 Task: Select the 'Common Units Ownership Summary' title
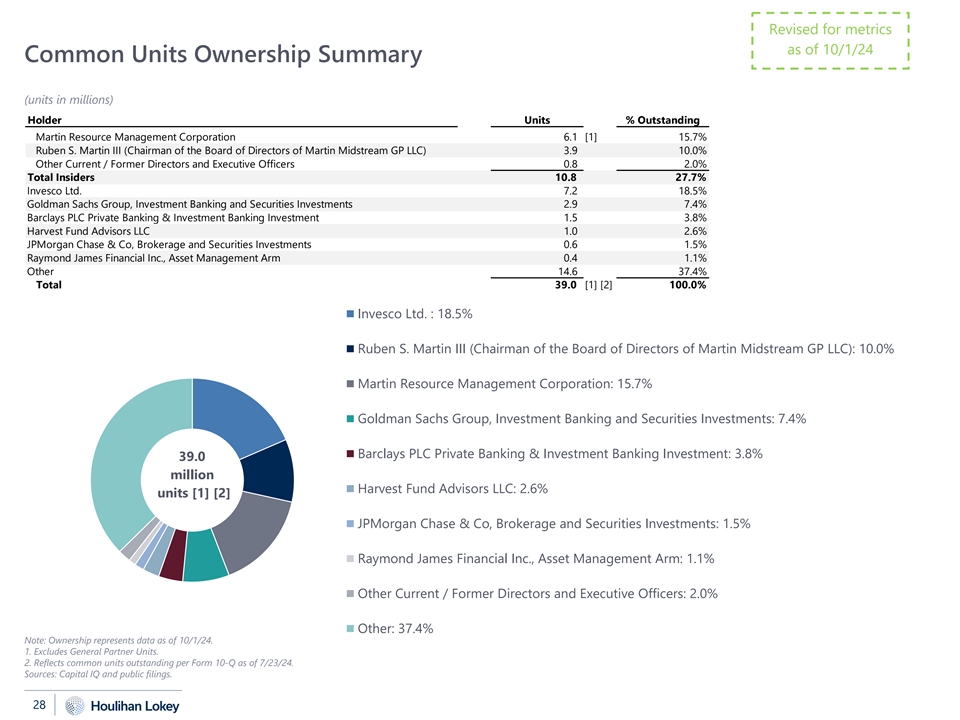tap(224, 54)
